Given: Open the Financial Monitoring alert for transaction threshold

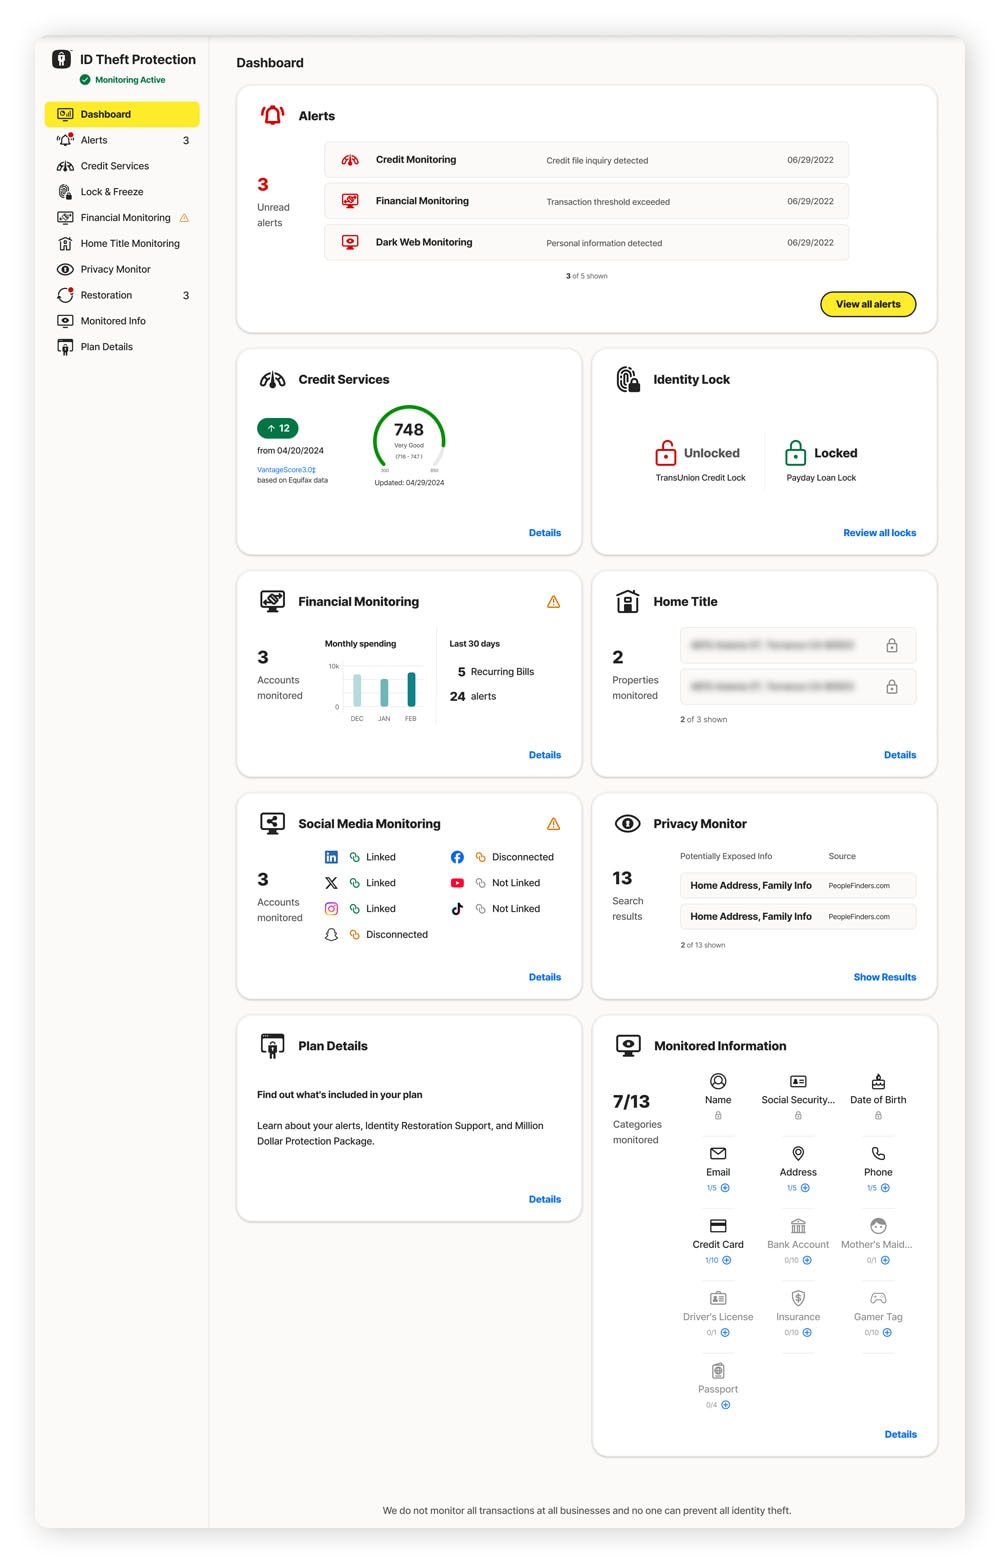Looking at the screenshot, I should pyautogui.click(x=584, y=200).
